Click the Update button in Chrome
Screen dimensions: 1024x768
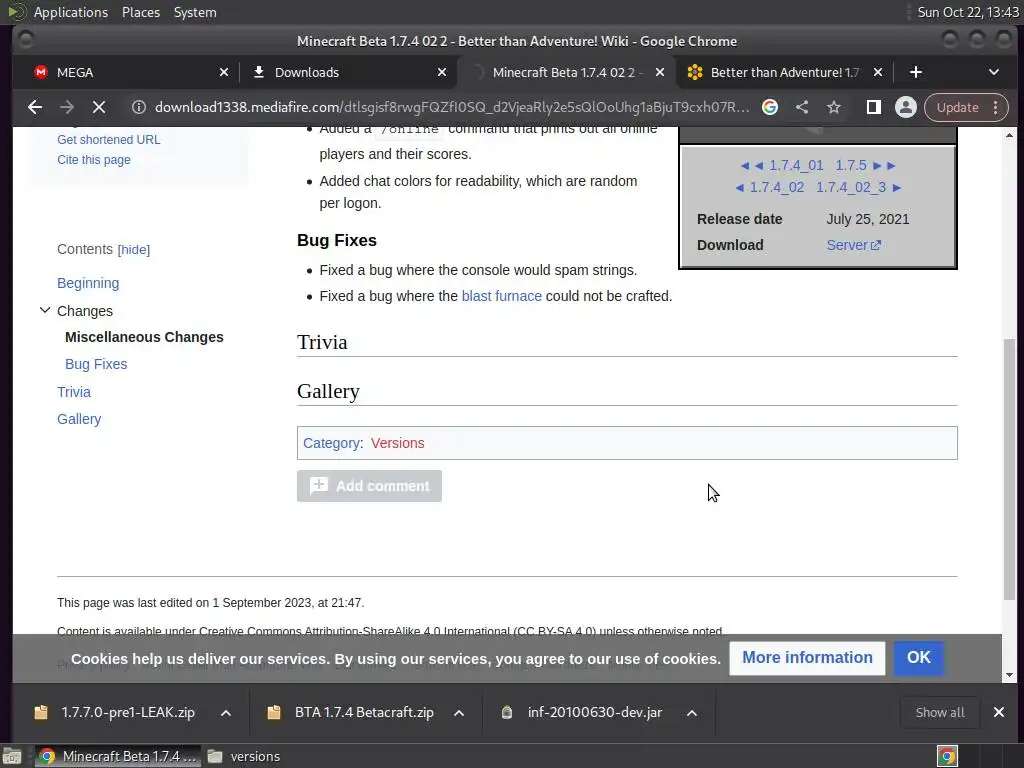coord(957,107)
